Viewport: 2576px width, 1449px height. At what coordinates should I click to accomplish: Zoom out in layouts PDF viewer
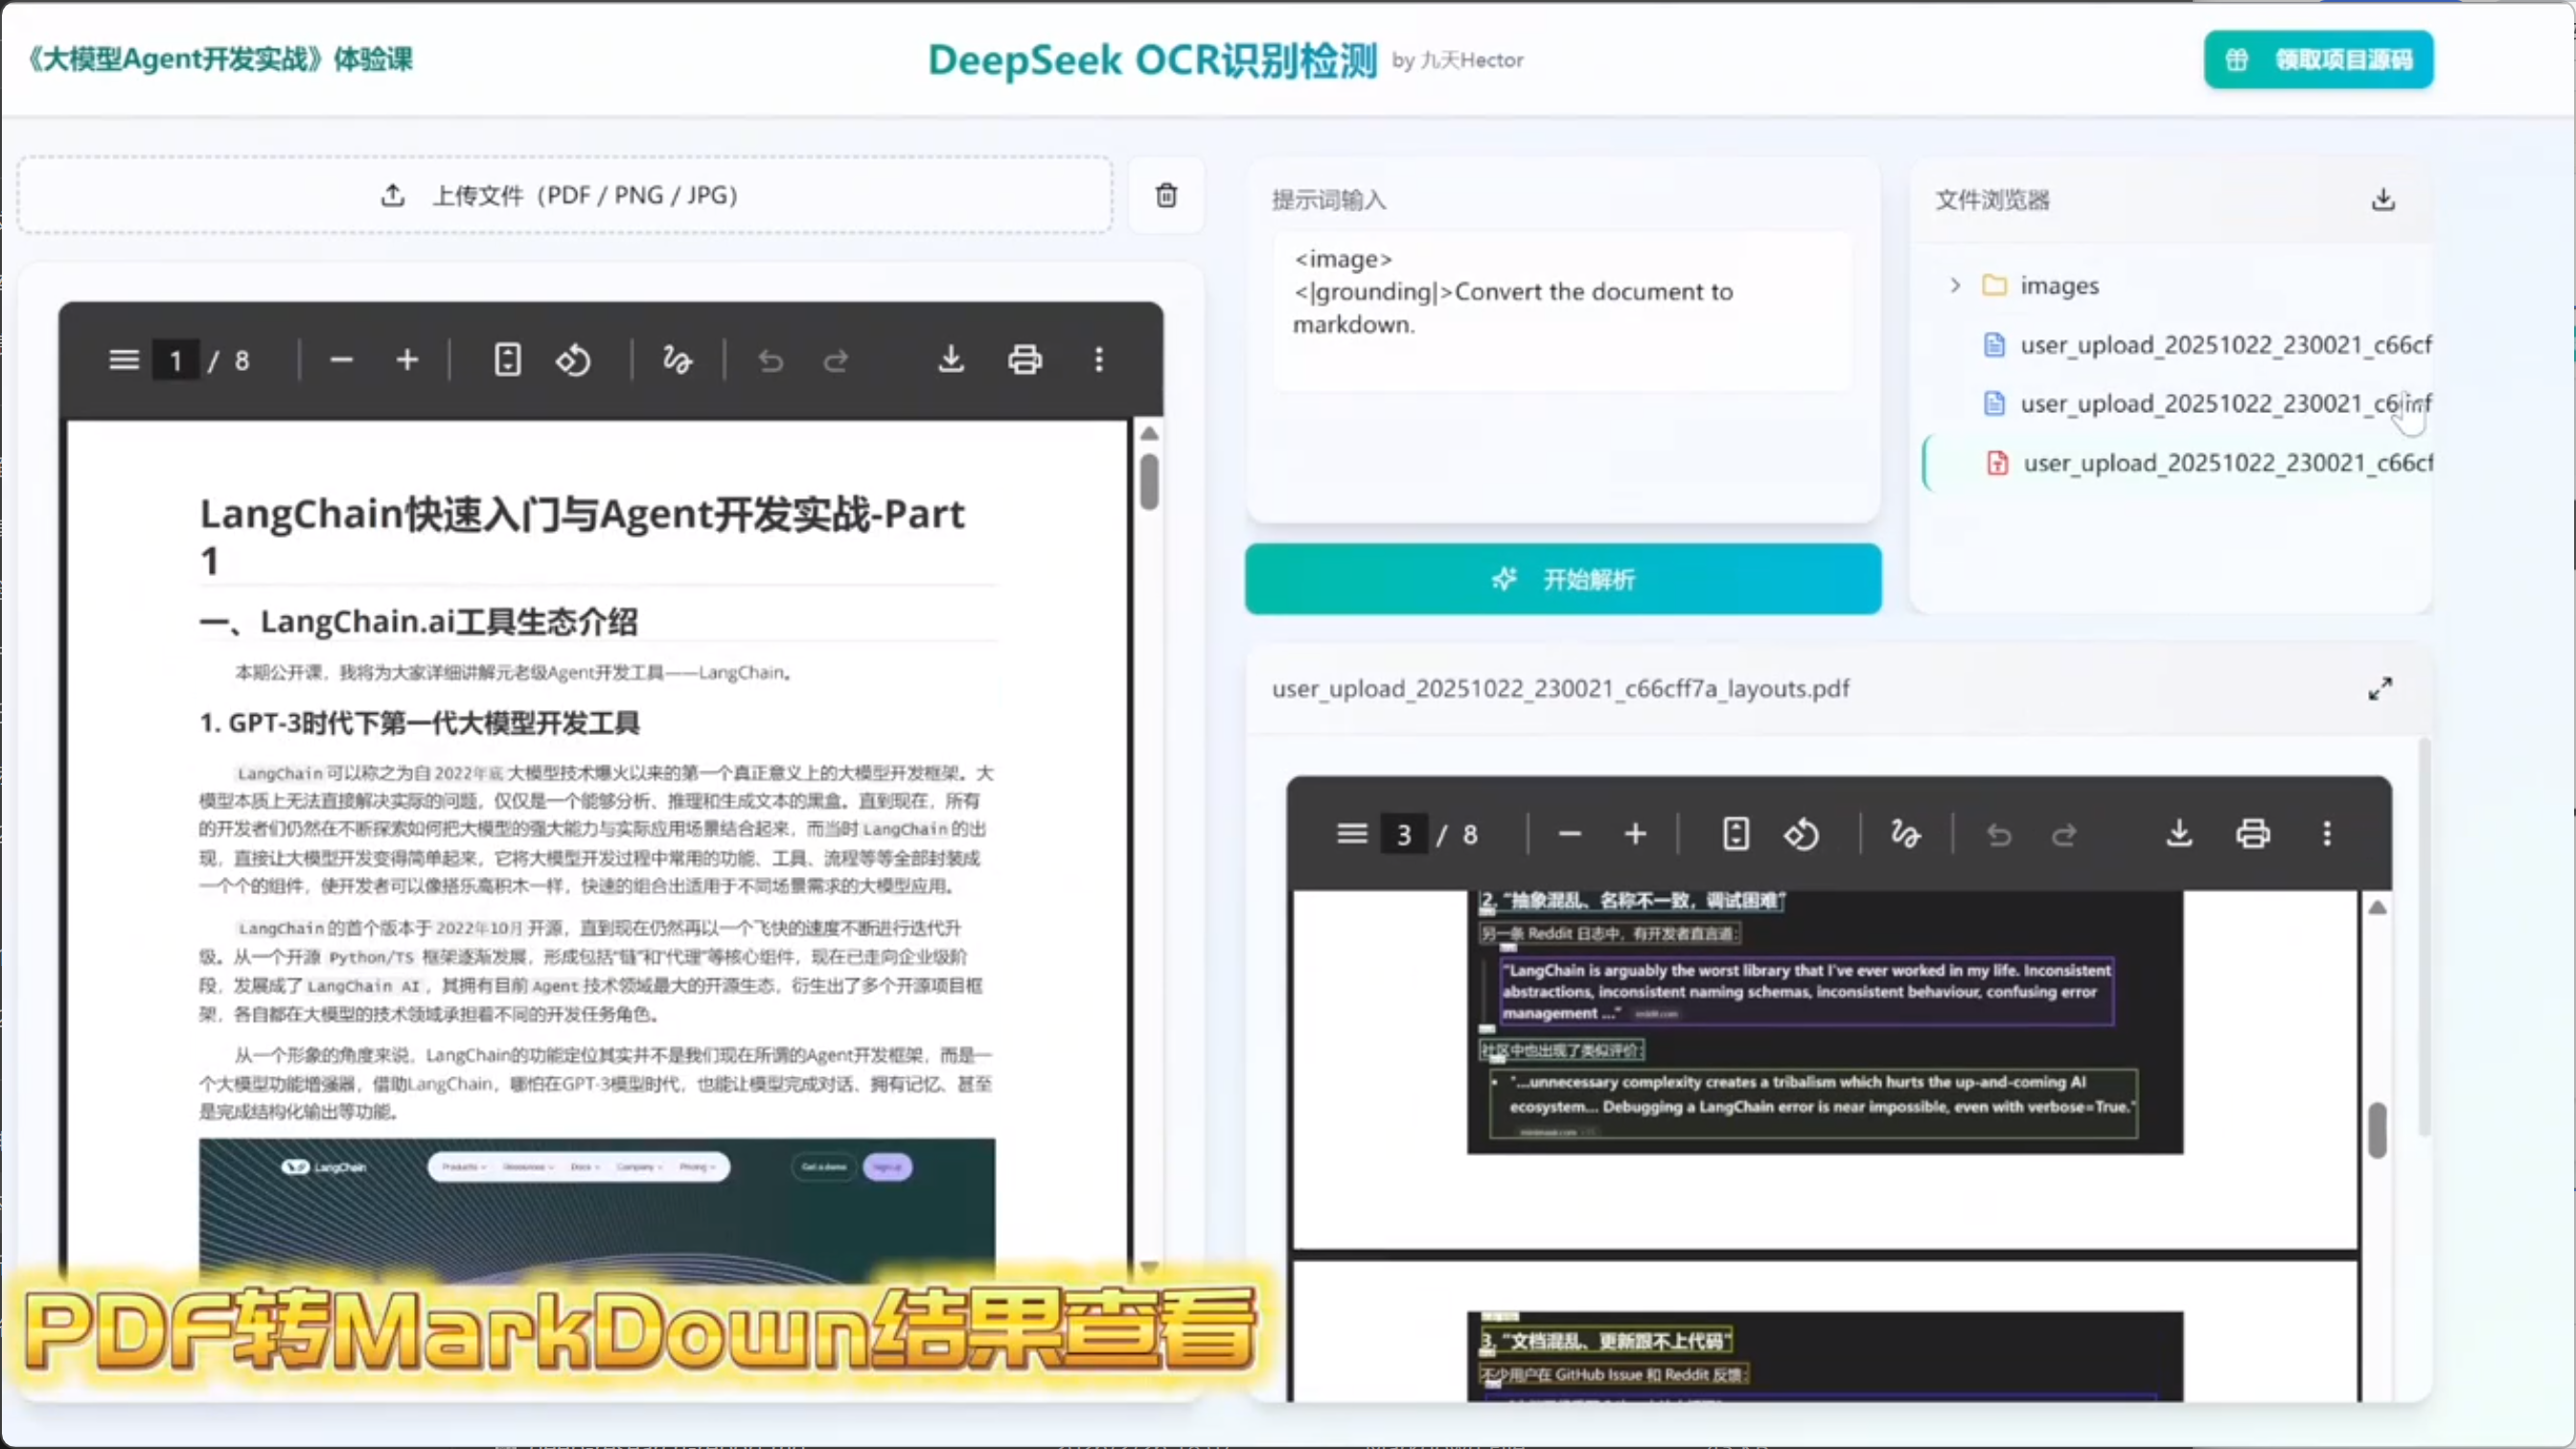(1570, 834)
